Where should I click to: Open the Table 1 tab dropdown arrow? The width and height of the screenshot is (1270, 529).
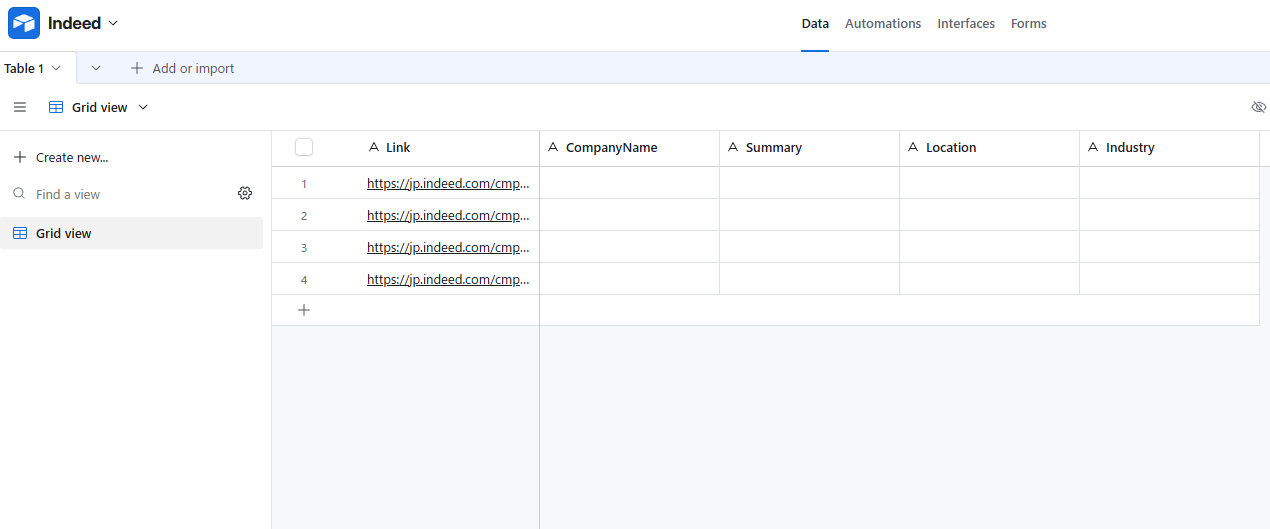[56, 68]
